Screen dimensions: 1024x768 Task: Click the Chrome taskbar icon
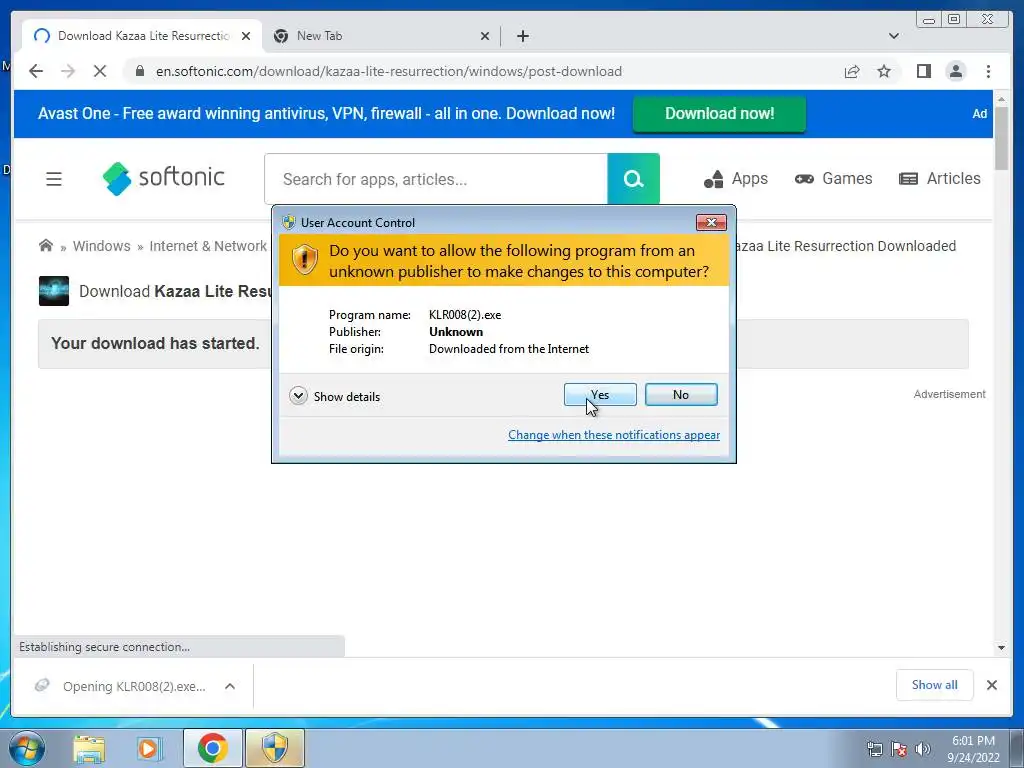tap(212, 748)
